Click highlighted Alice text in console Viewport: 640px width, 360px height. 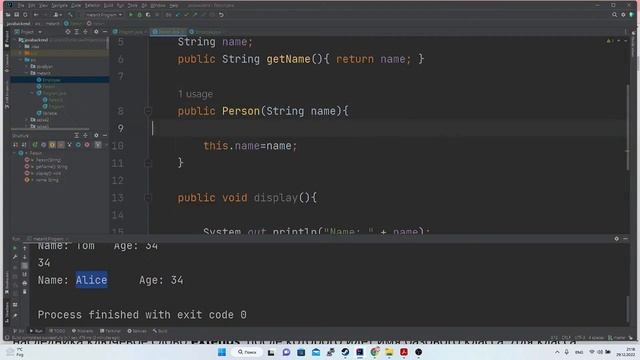[91, 280]
